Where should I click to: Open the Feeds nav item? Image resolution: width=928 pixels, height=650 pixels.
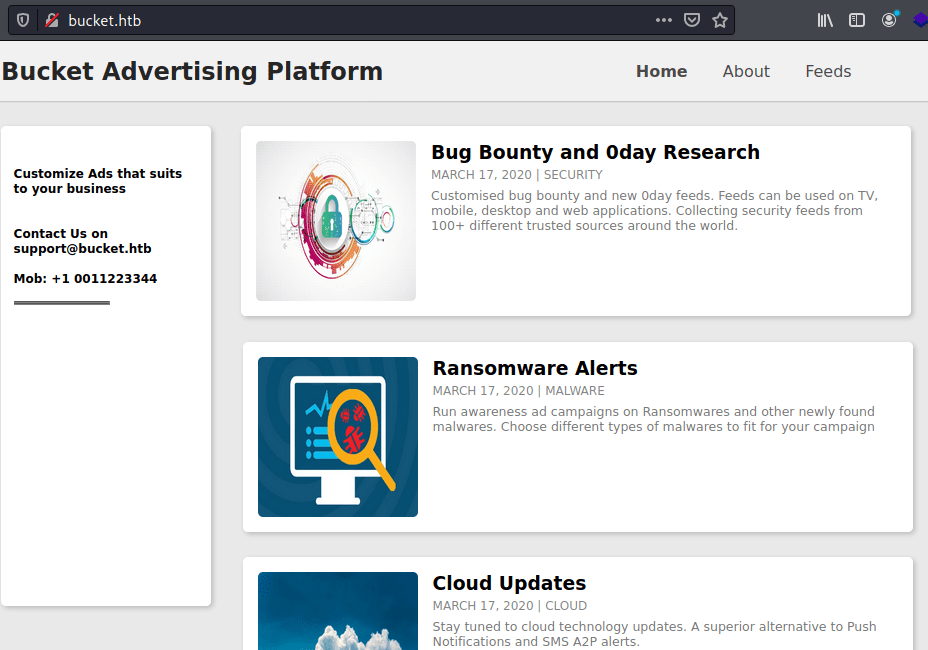pyautogui.click(x=828, y=72)
